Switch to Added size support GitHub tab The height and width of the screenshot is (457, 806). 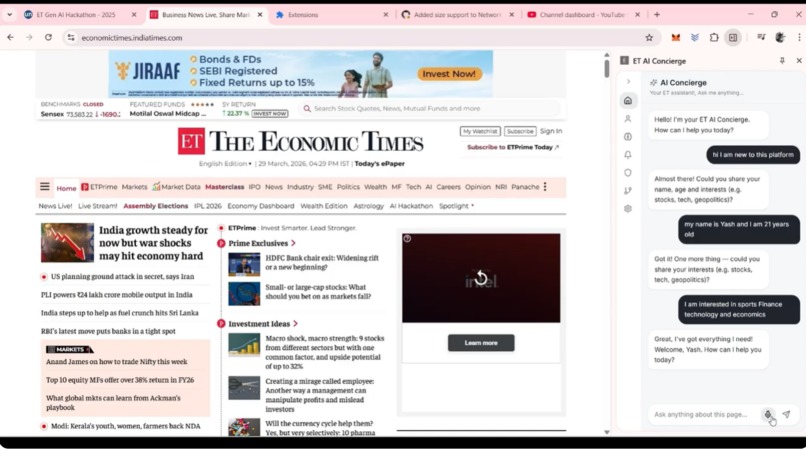(457, 15)
